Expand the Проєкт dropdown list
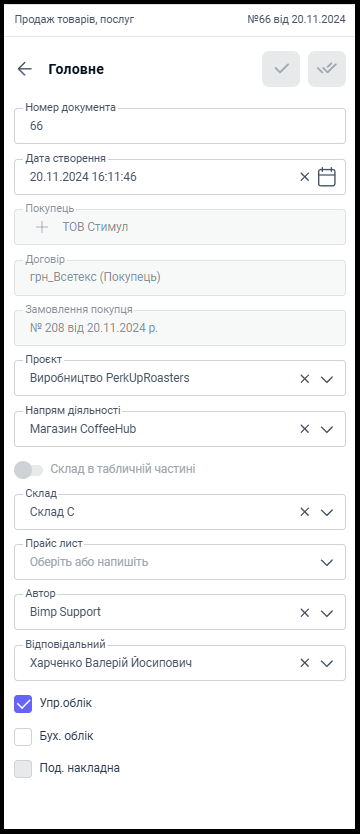Screen dimensions: 360x834 (327, 379)
